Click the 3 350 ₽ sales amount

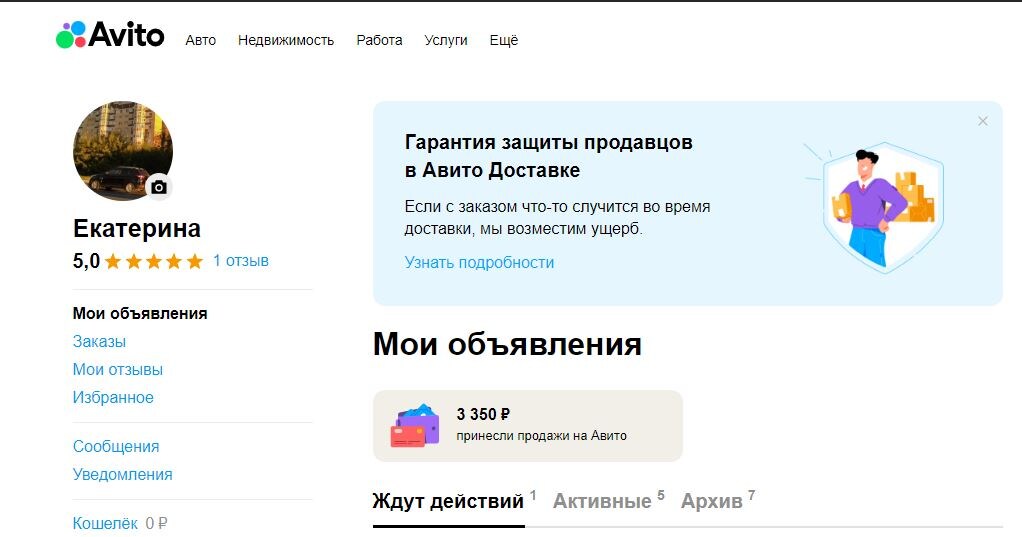(x=483, y=414)
